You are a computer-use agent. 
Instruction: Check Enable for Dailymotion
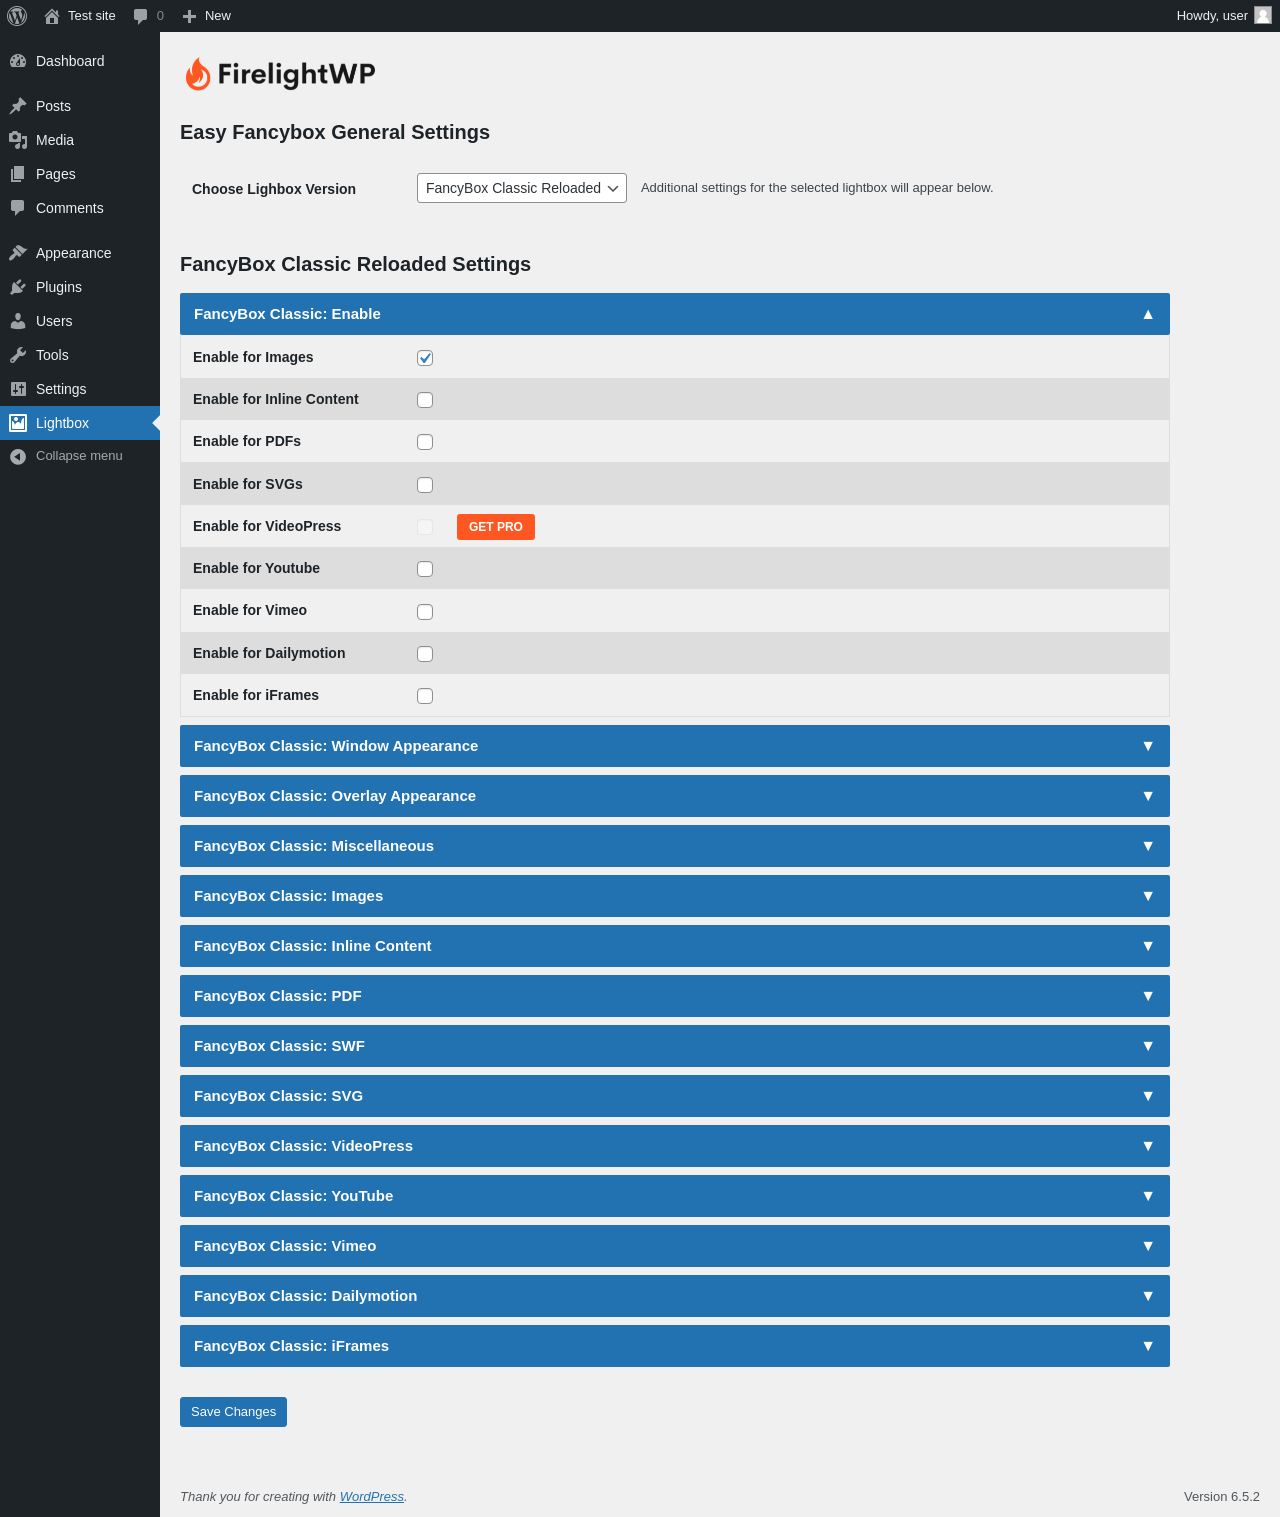click(425, 654)
